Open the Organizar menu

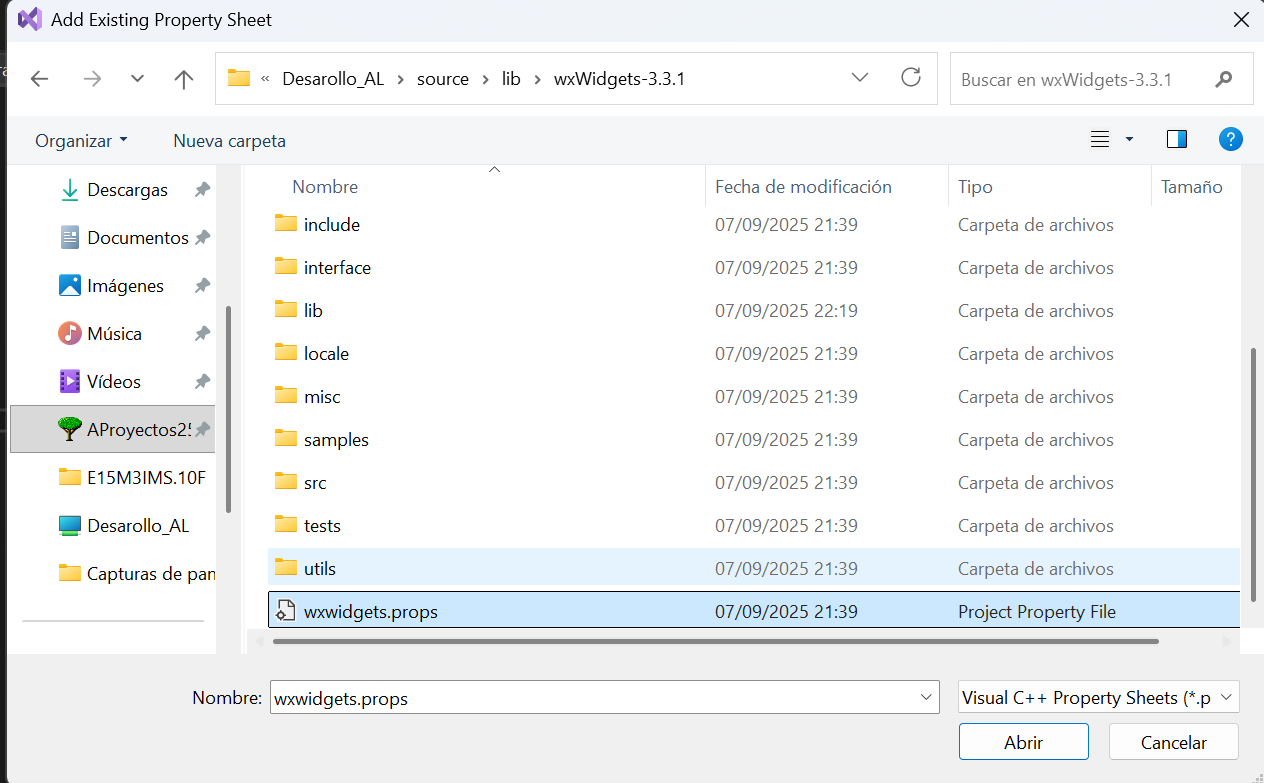[81, 141]
